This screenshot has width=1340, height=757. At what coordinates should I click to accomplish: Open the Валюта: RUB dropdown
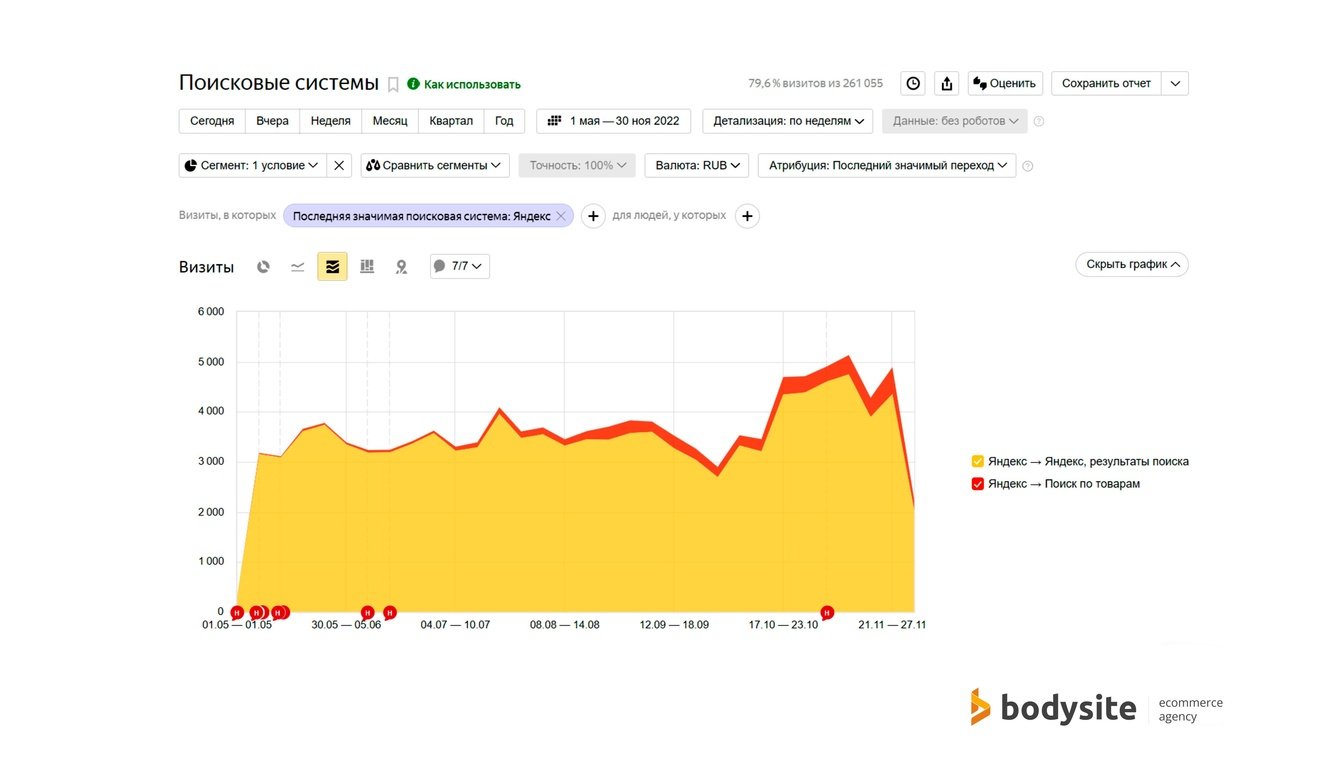696,166
